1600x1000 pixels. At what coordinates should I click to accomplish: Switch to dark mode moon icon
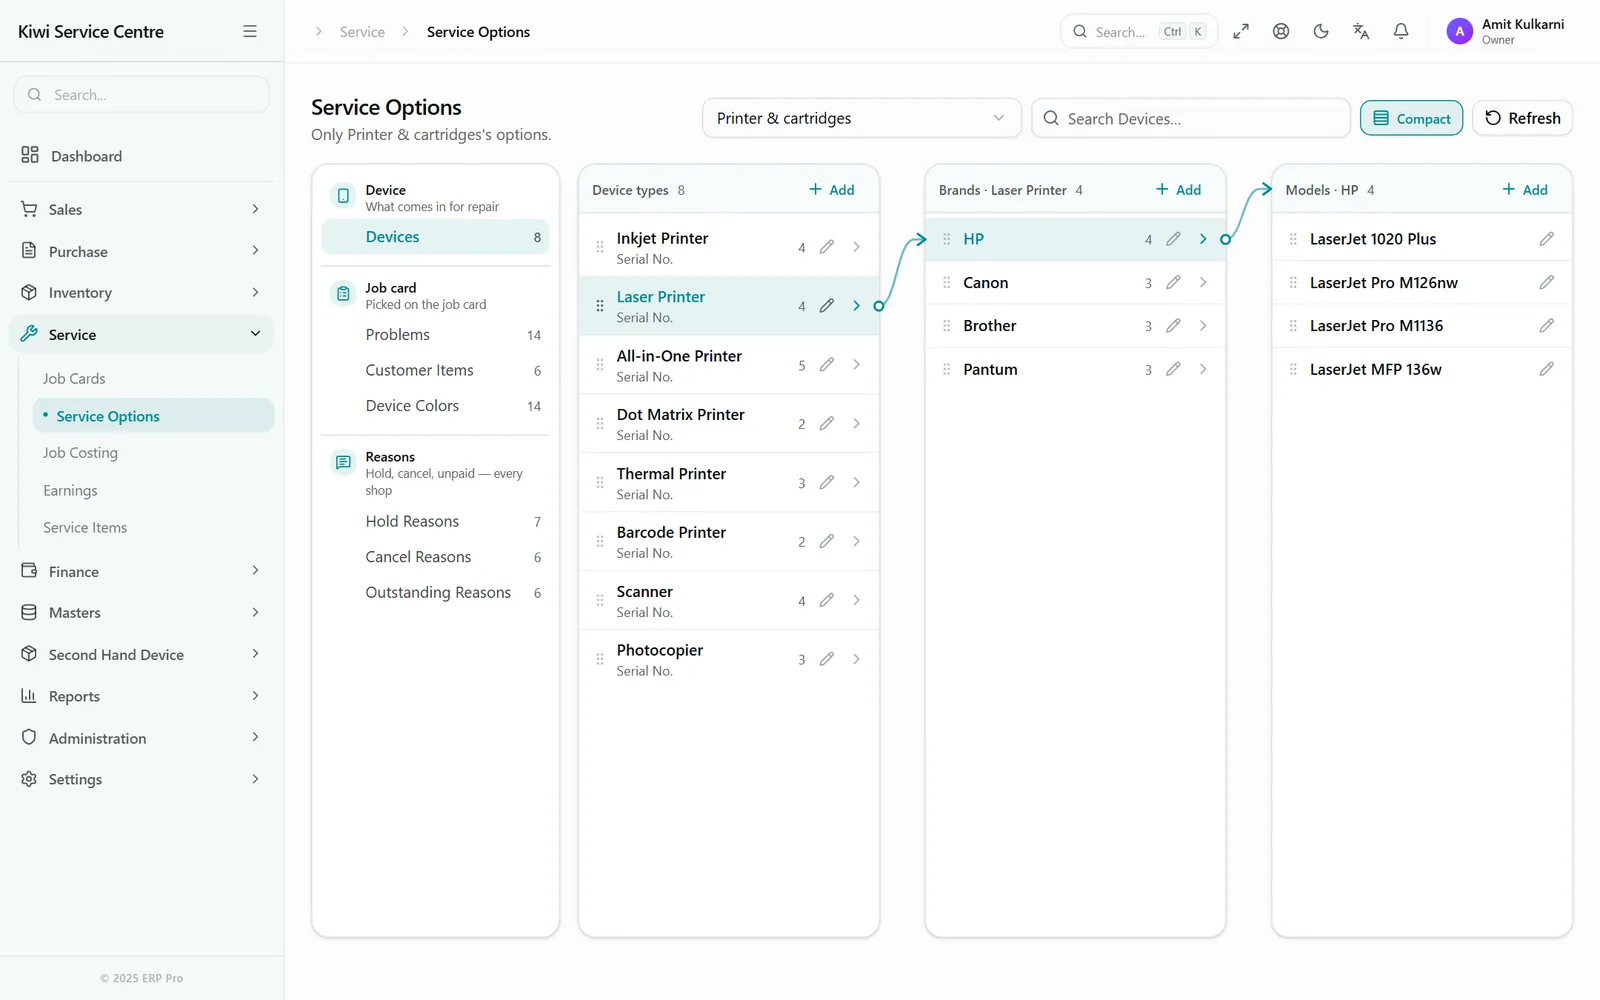[1321, 31]
